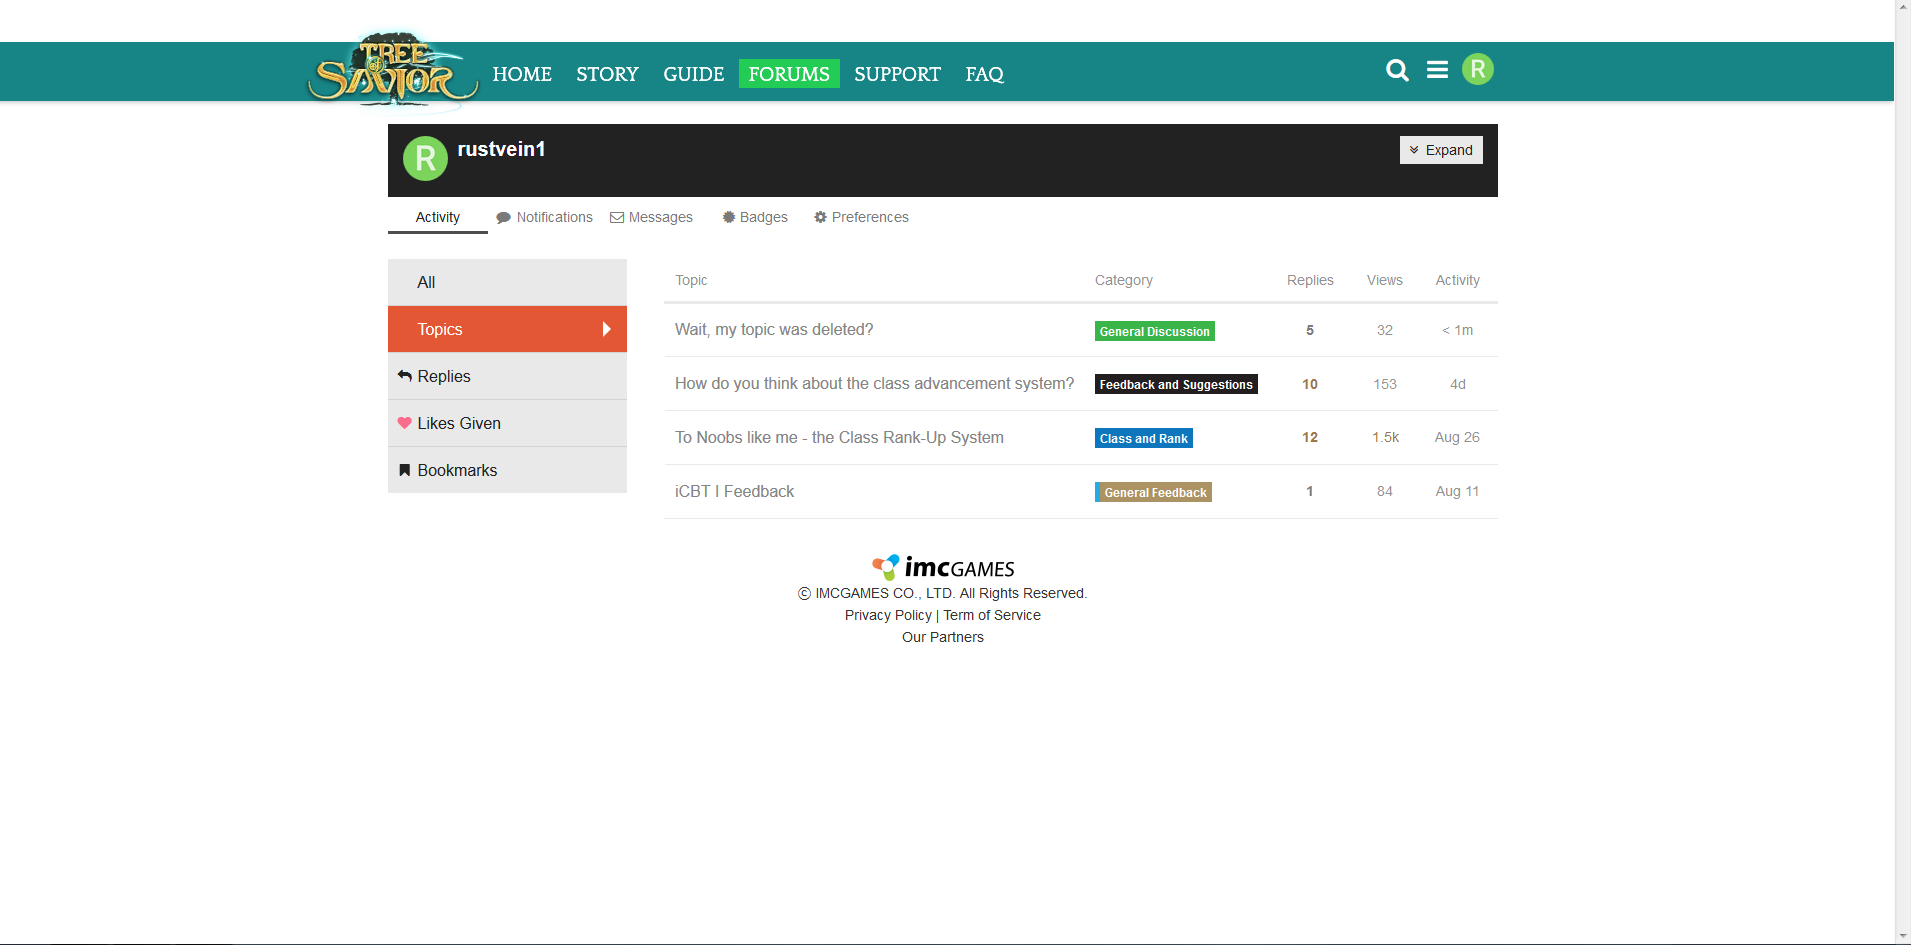Open the Privacy Policy link
This screenshot has width=1912, height=945.
coord(887,615)
